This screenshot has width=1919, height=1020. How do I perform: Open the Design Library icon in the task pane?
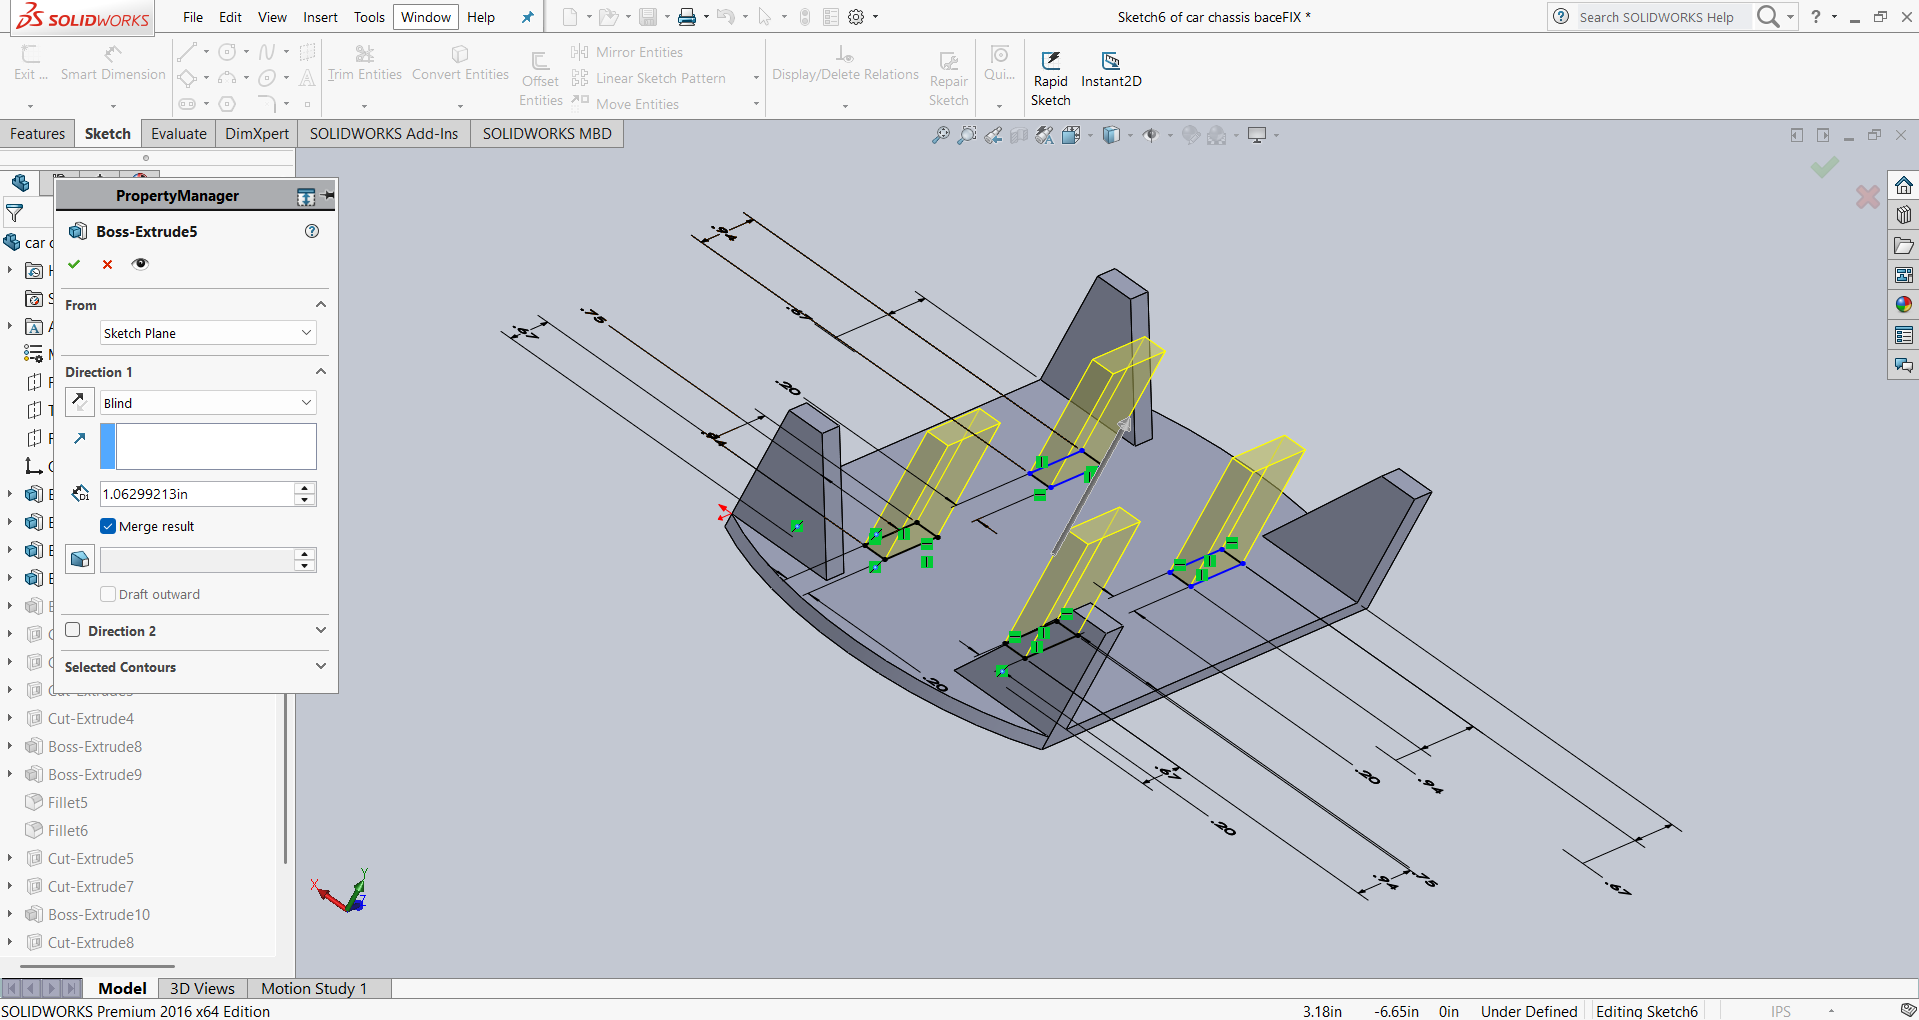coord(1903,215)
